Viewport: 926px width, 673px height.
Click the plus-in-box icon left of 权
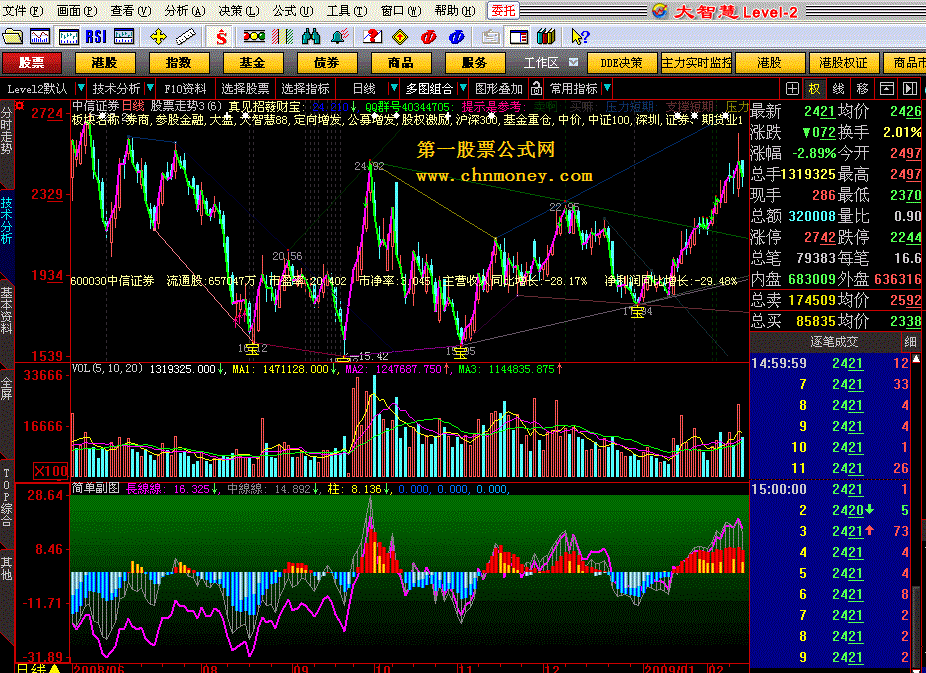click(x=793, y=89)
